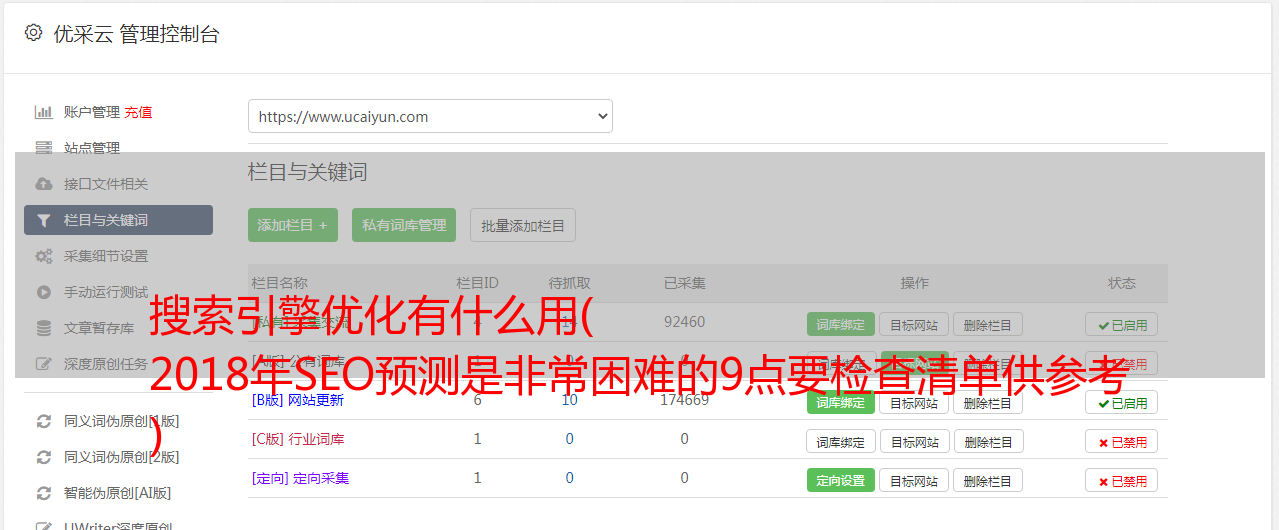Click the 私有词库管理 button

404,225
